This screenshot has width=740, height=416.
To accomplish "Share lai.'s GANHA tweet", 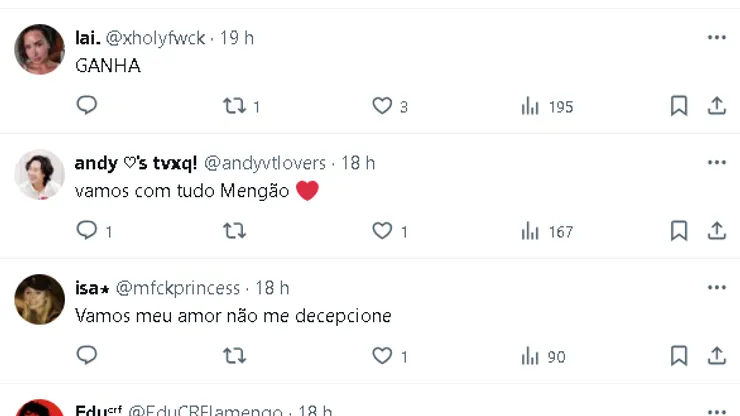I will [x=716, y=106].
